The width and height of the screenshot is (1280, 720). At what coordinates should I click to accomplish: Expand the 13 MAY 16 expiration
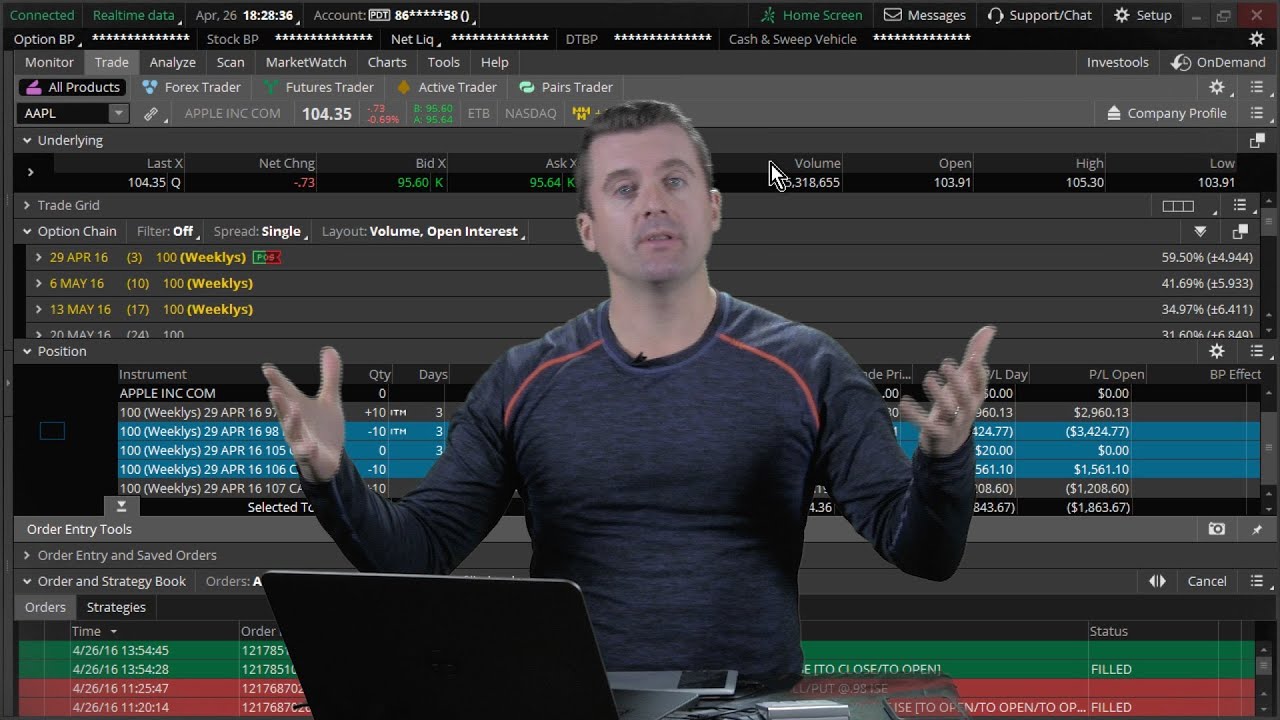39,309
